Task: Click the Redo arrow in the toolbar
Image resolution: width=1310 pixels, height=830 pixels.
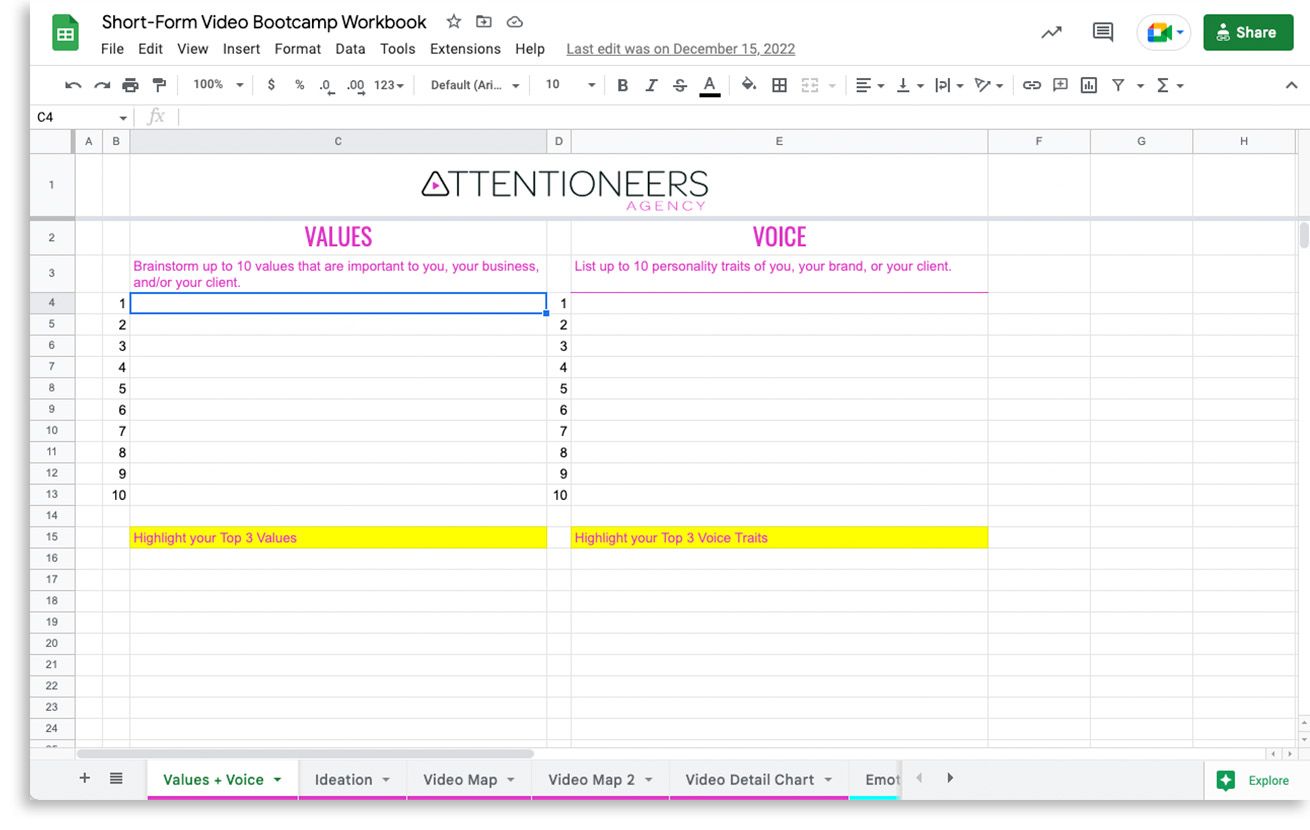Action: tap(102, 86)
